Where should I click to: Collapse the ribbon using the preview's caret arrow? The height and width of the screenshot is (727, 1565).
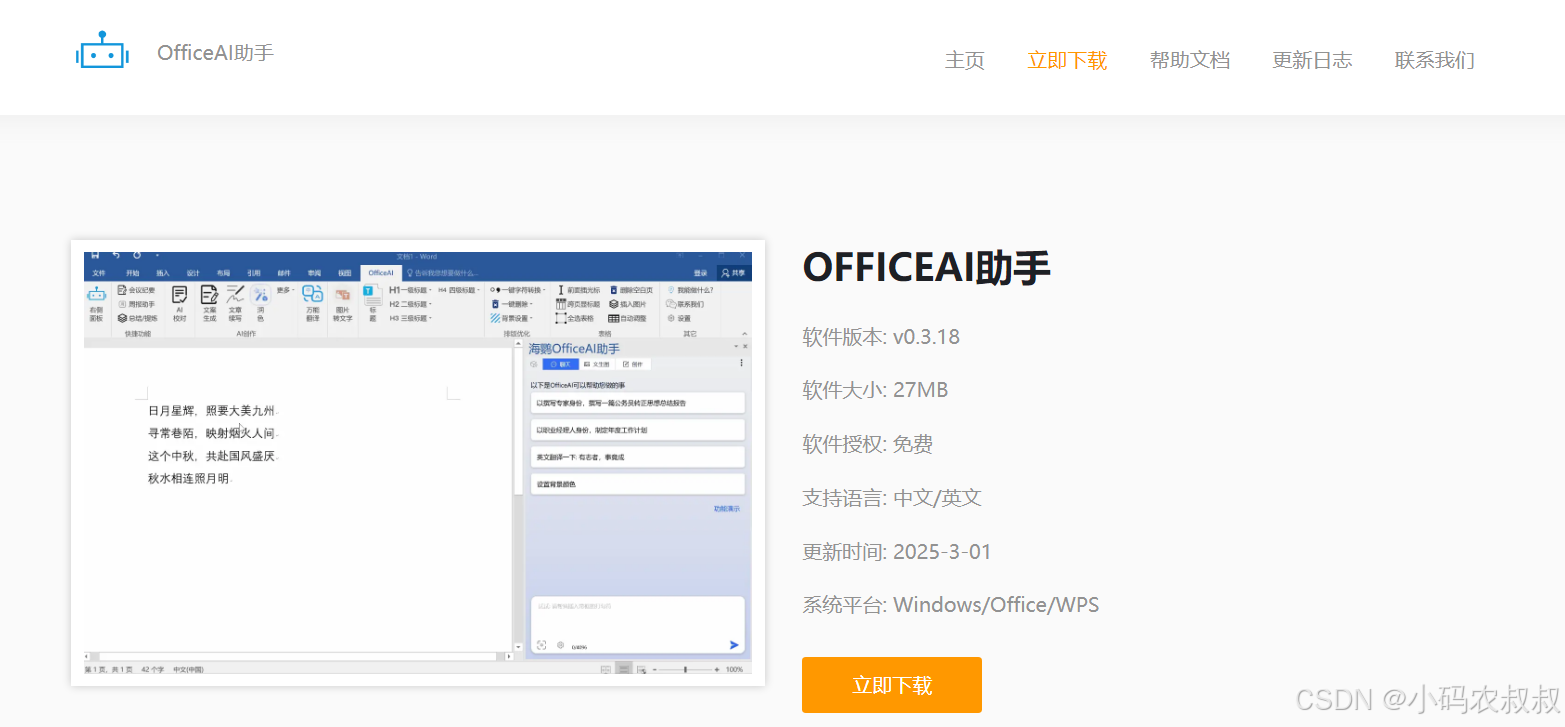click(744, 334)
